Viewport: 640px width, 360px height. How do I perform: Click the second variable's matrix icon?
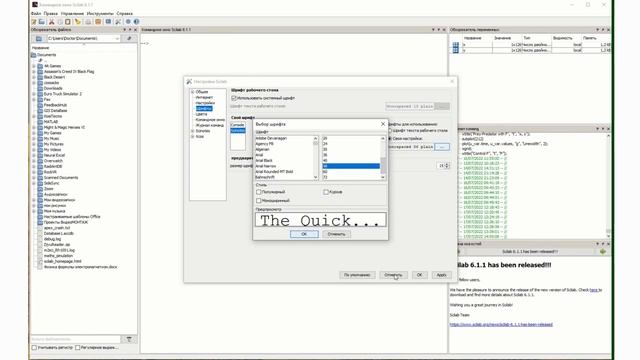click(x=456, y=50)
